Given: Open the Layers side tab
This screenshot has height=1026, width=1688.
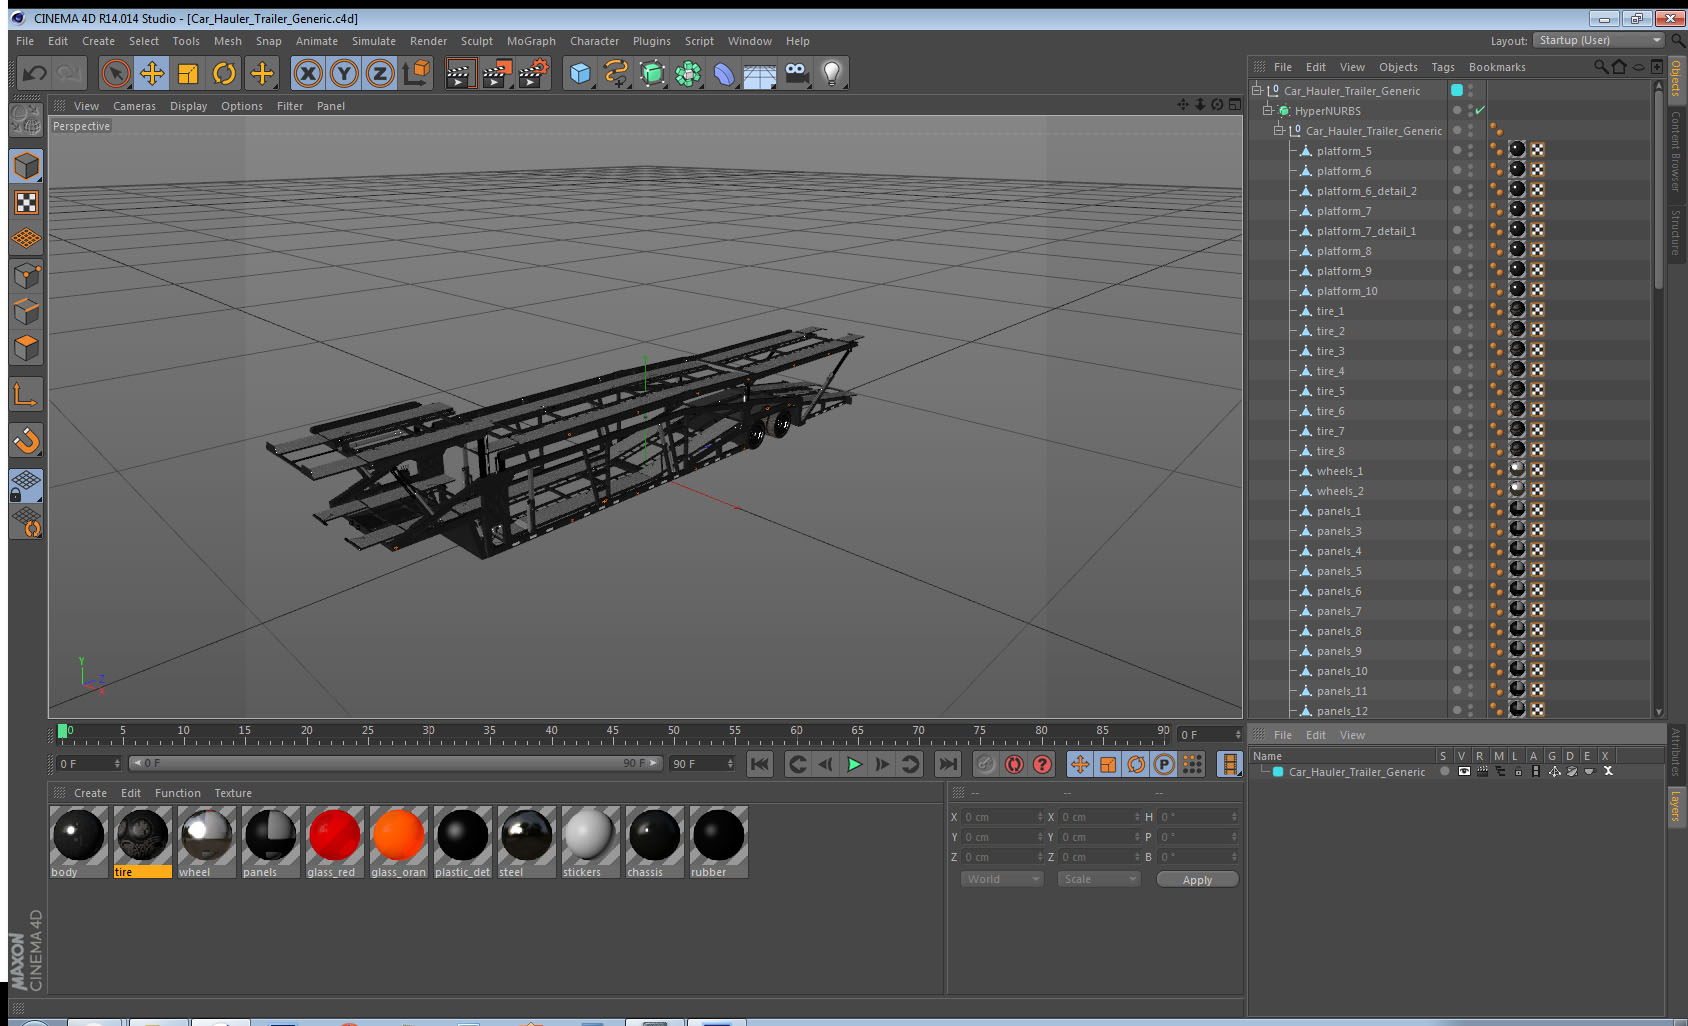Looking at the screenshot, I should tap(1676, 806).
